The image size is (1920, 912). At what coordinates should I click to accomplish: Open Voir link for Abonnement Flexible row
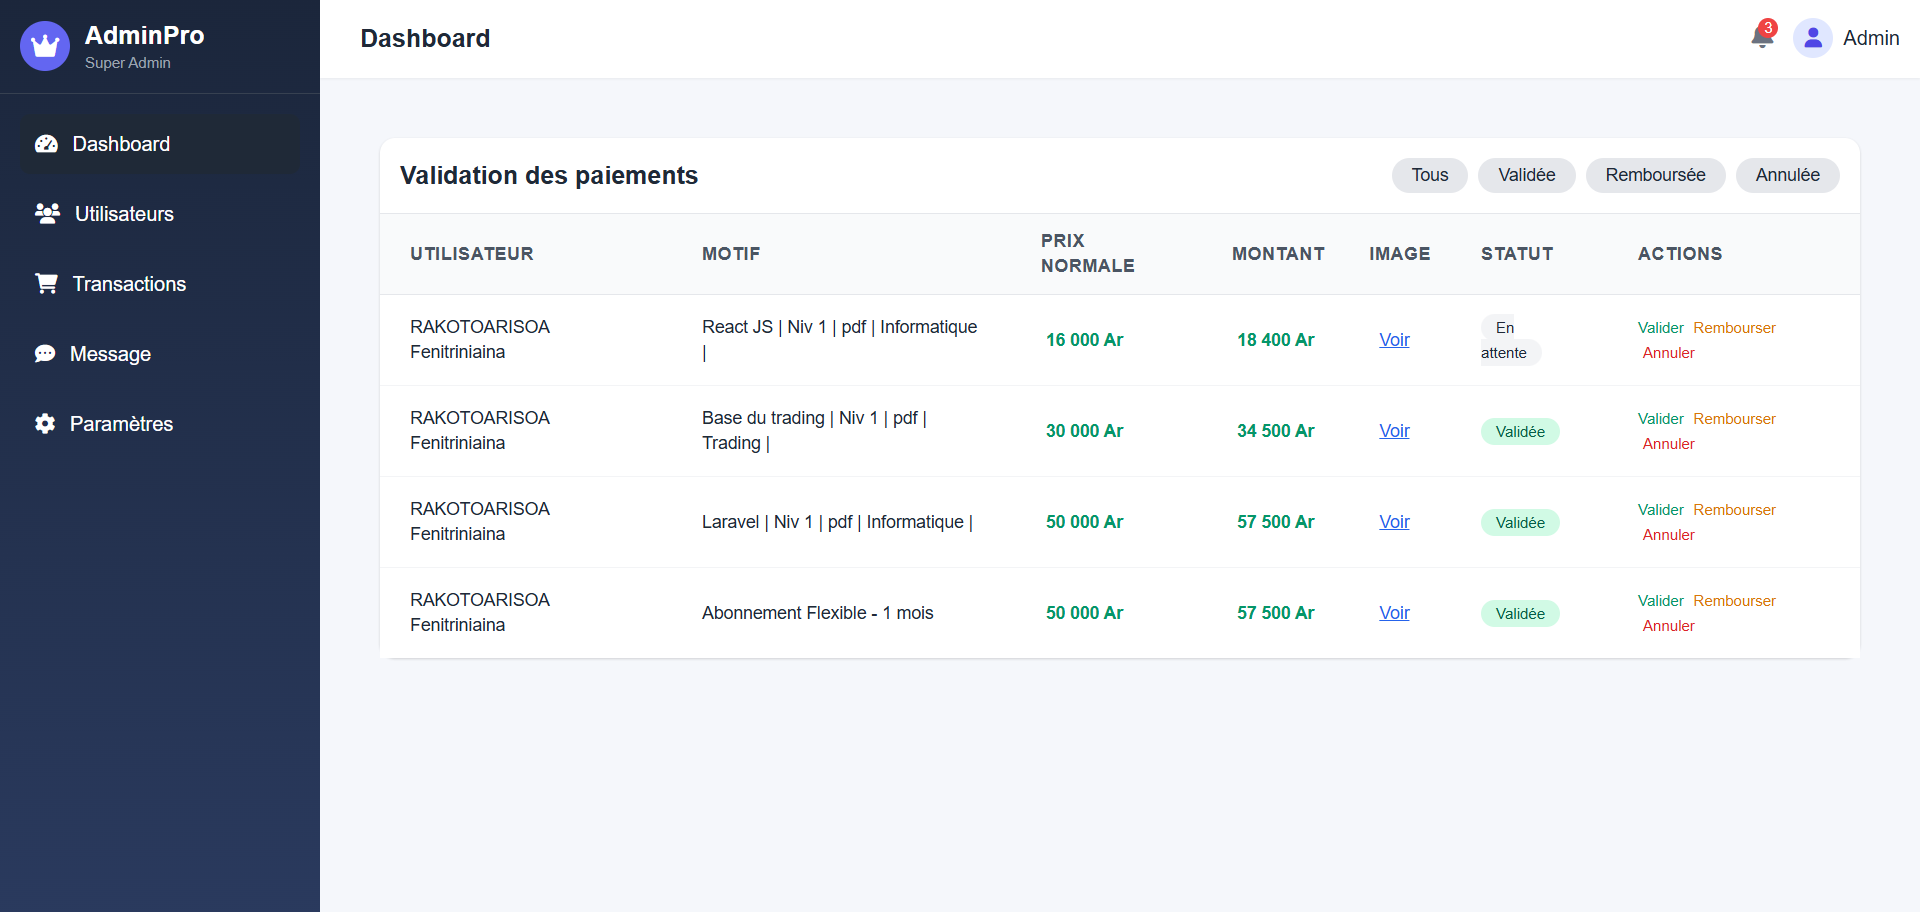tap(1394, 613)
